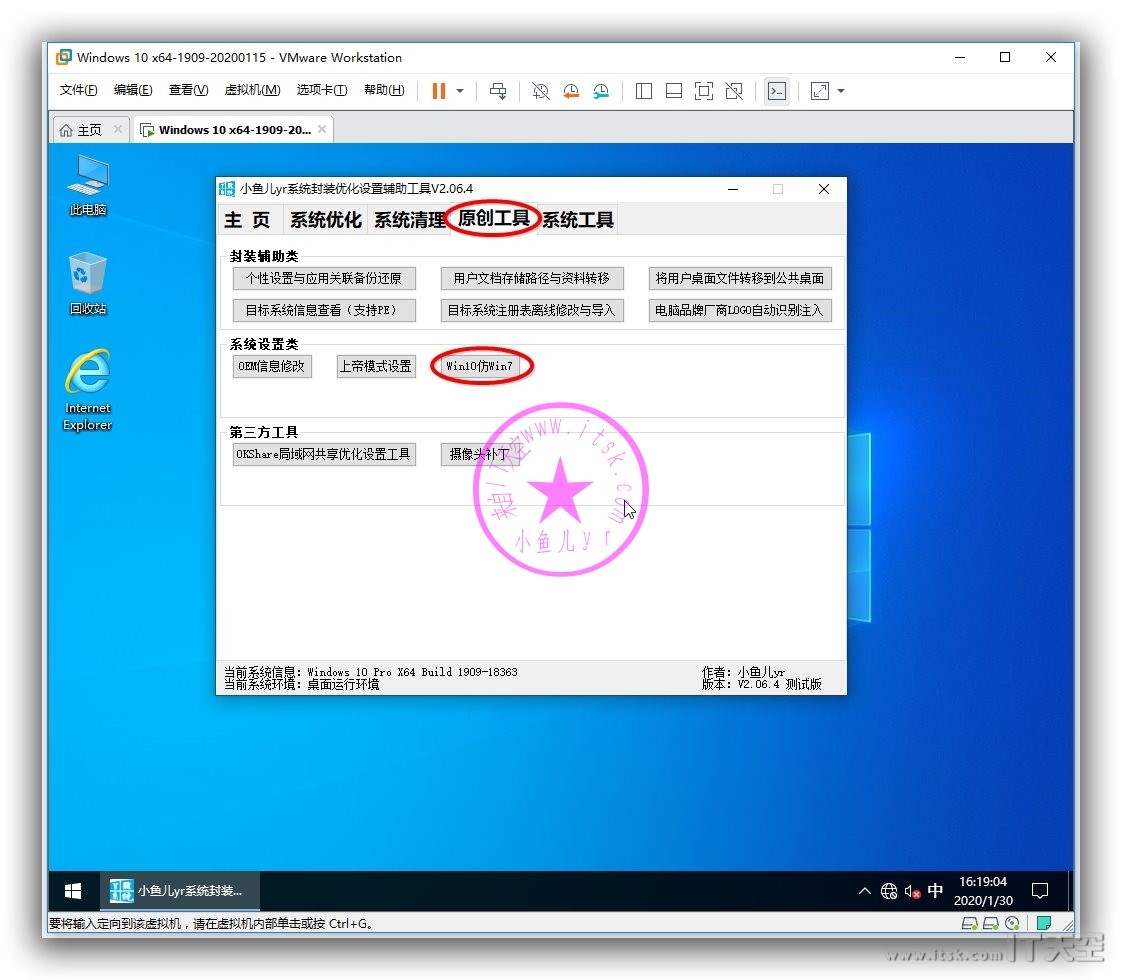Revert the virtual machine to its last snapshot

click(x=570, y=91)
